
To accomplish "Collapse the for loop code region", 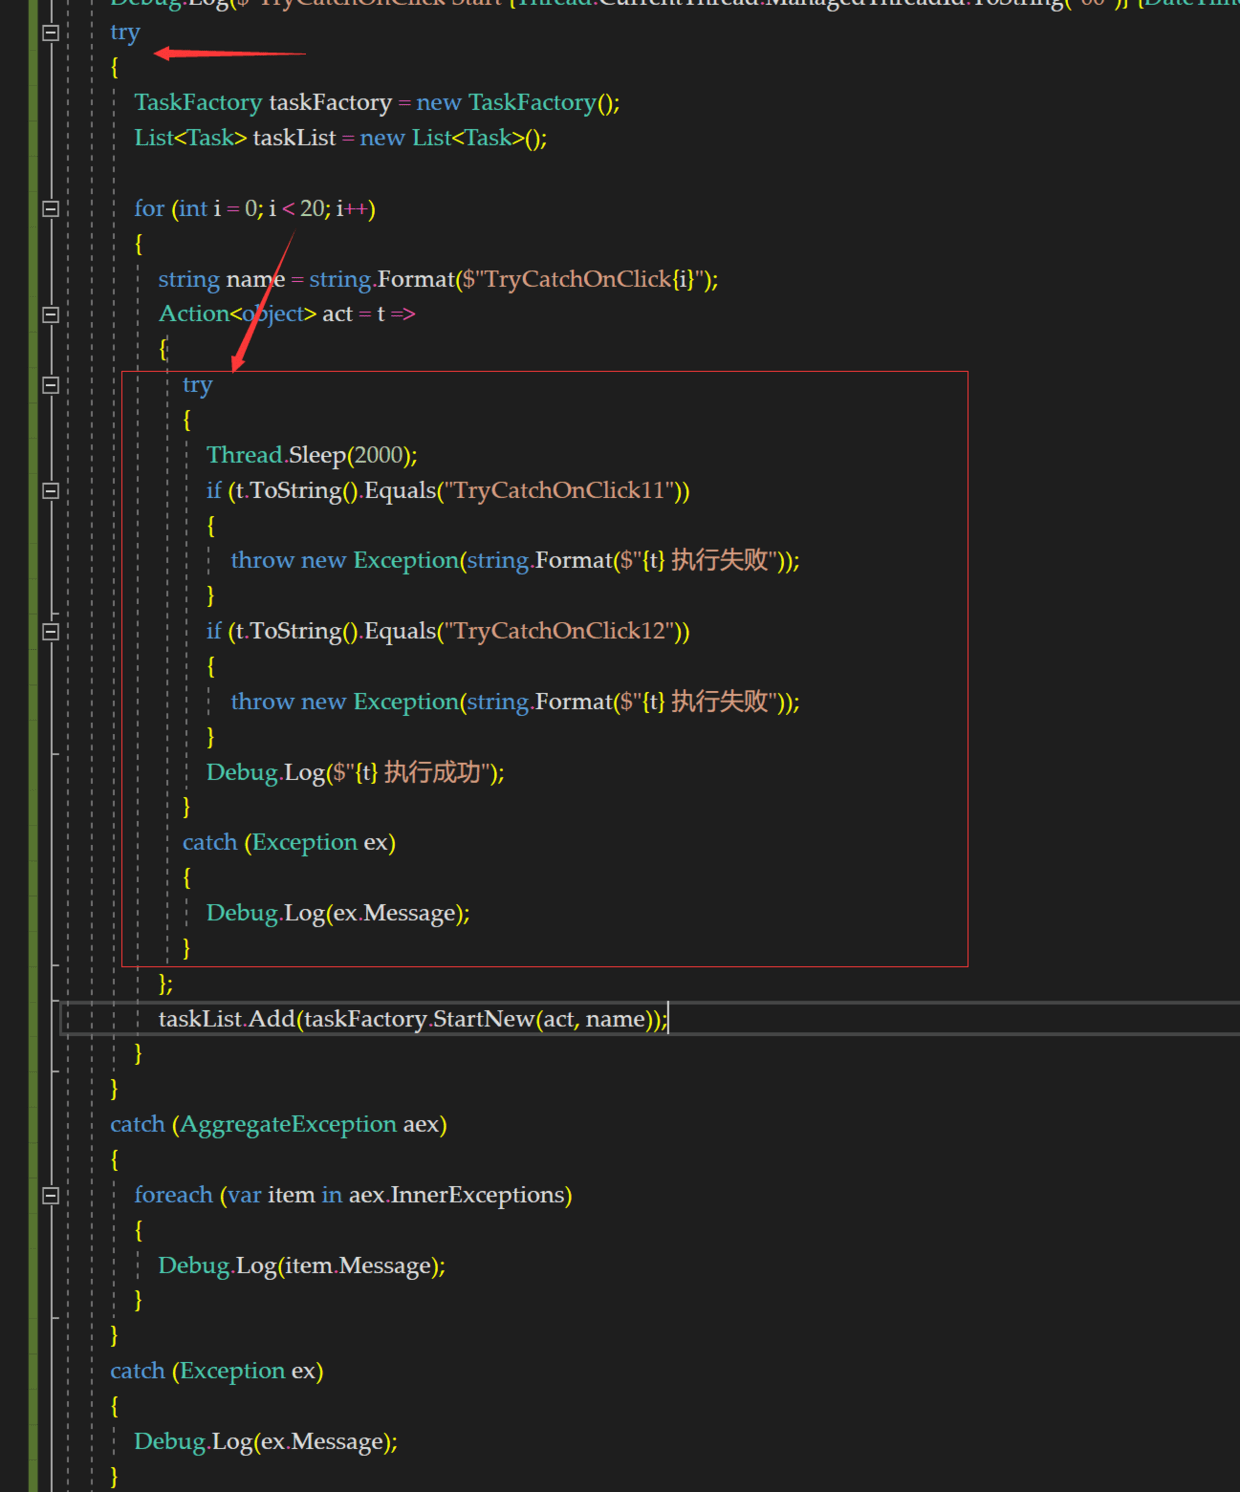I will [51, 209].
